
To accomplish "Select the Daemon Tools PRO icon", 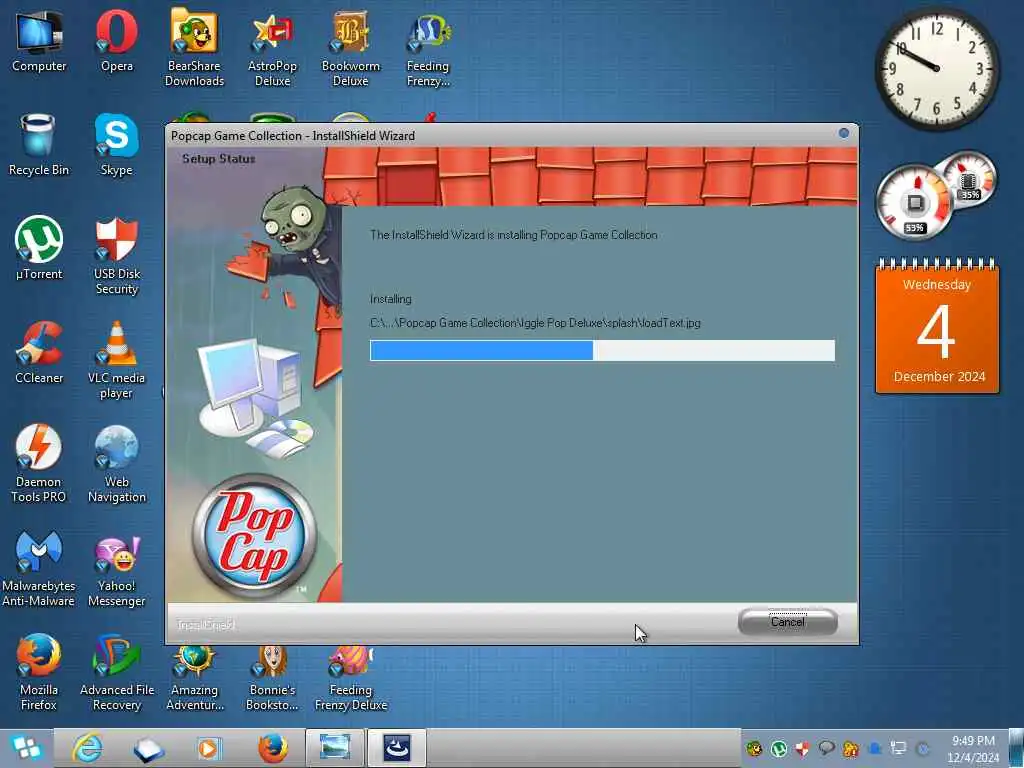I will coord(39,464).
